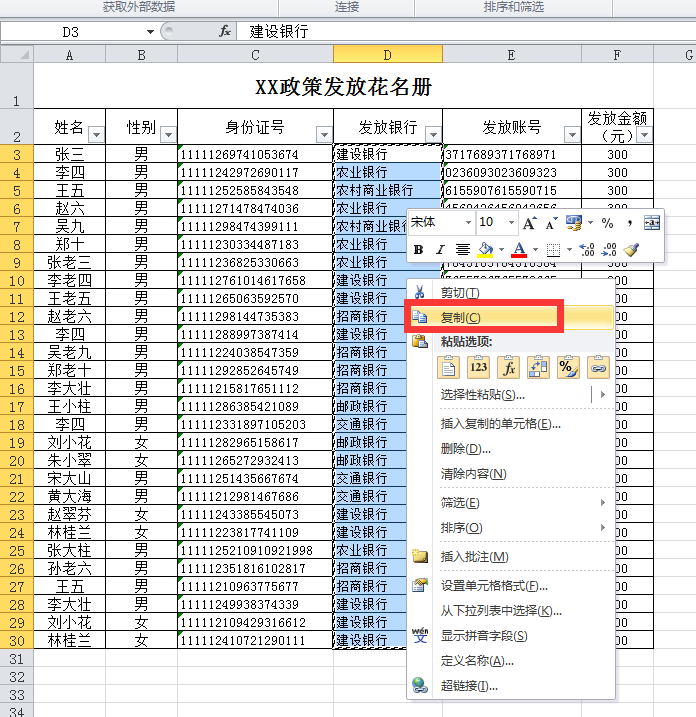
Task: Open the fill color dropdown arrow
Action: pyautogui.click(x=501, y=250)
